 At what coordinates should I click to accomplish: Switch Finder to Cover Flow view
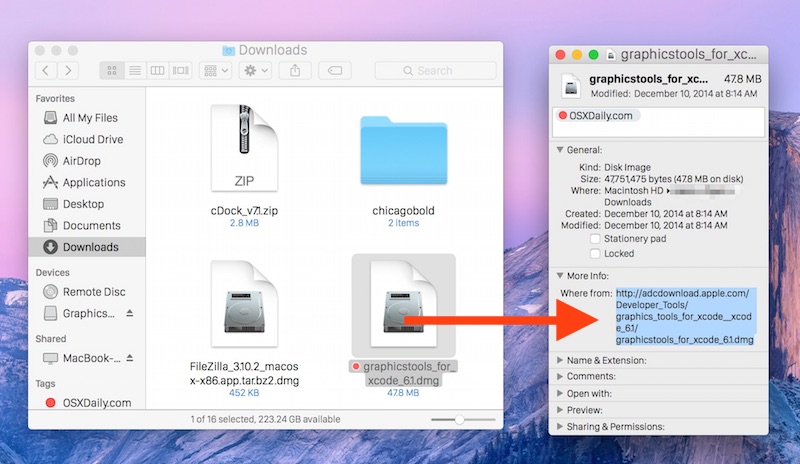click(x=181, y=70)
